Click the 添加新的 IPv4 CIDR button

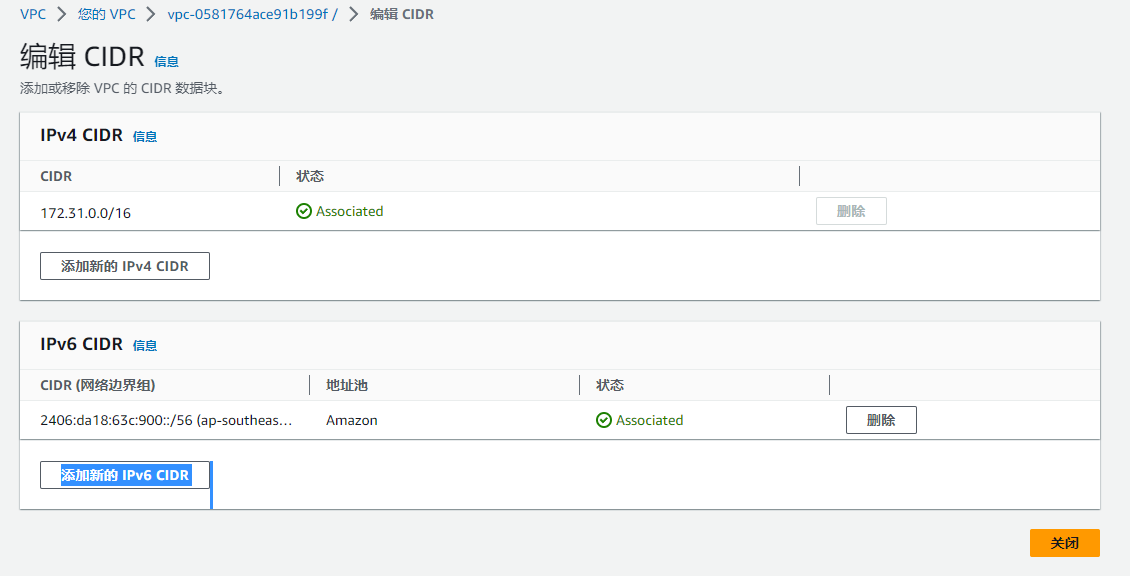125,266
